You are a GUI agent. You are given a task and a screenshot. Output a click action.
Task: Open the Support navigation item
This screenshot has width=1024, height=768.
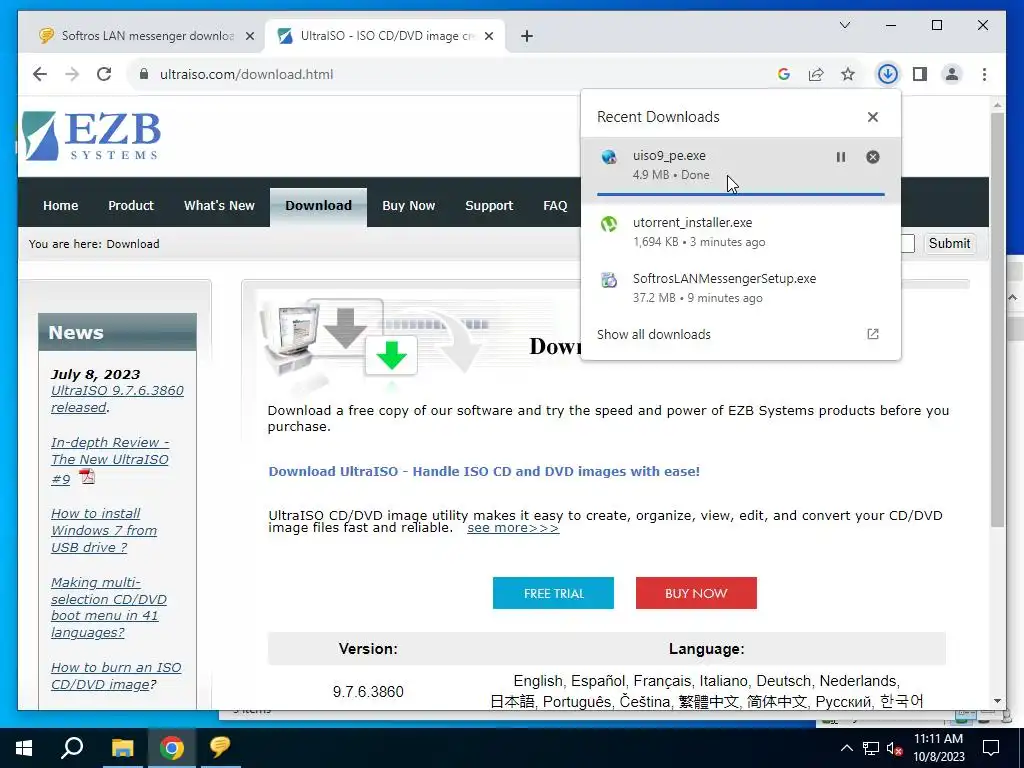[488, 206]
